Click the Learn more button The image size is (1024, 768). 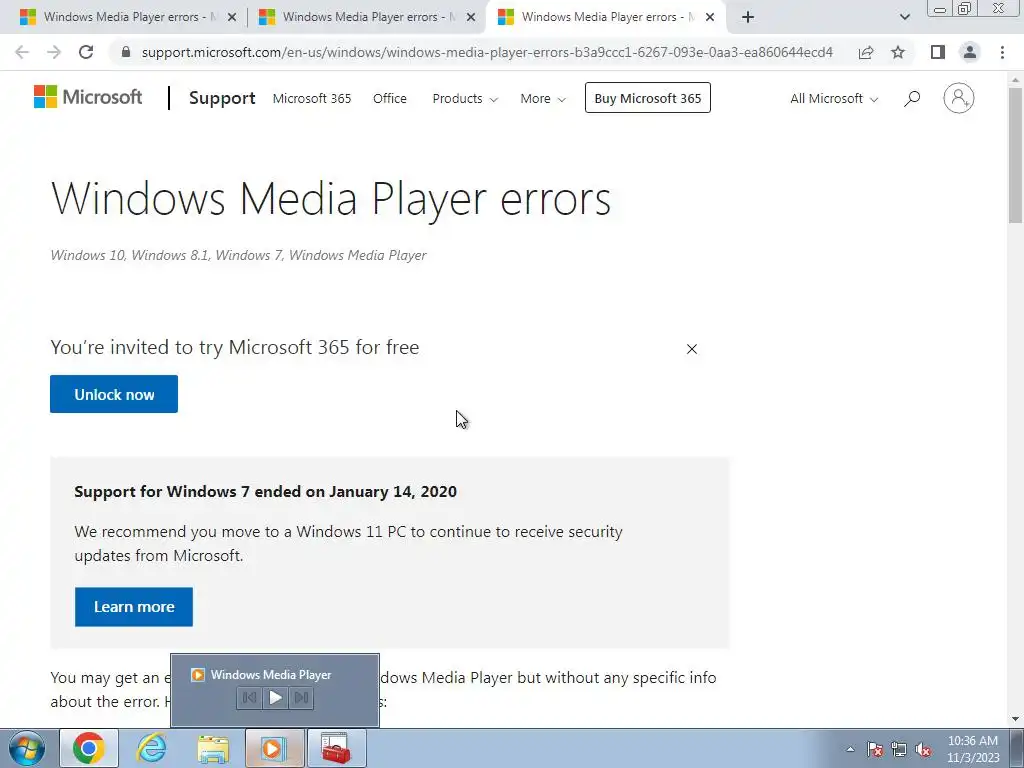click(x=134, y=607)
